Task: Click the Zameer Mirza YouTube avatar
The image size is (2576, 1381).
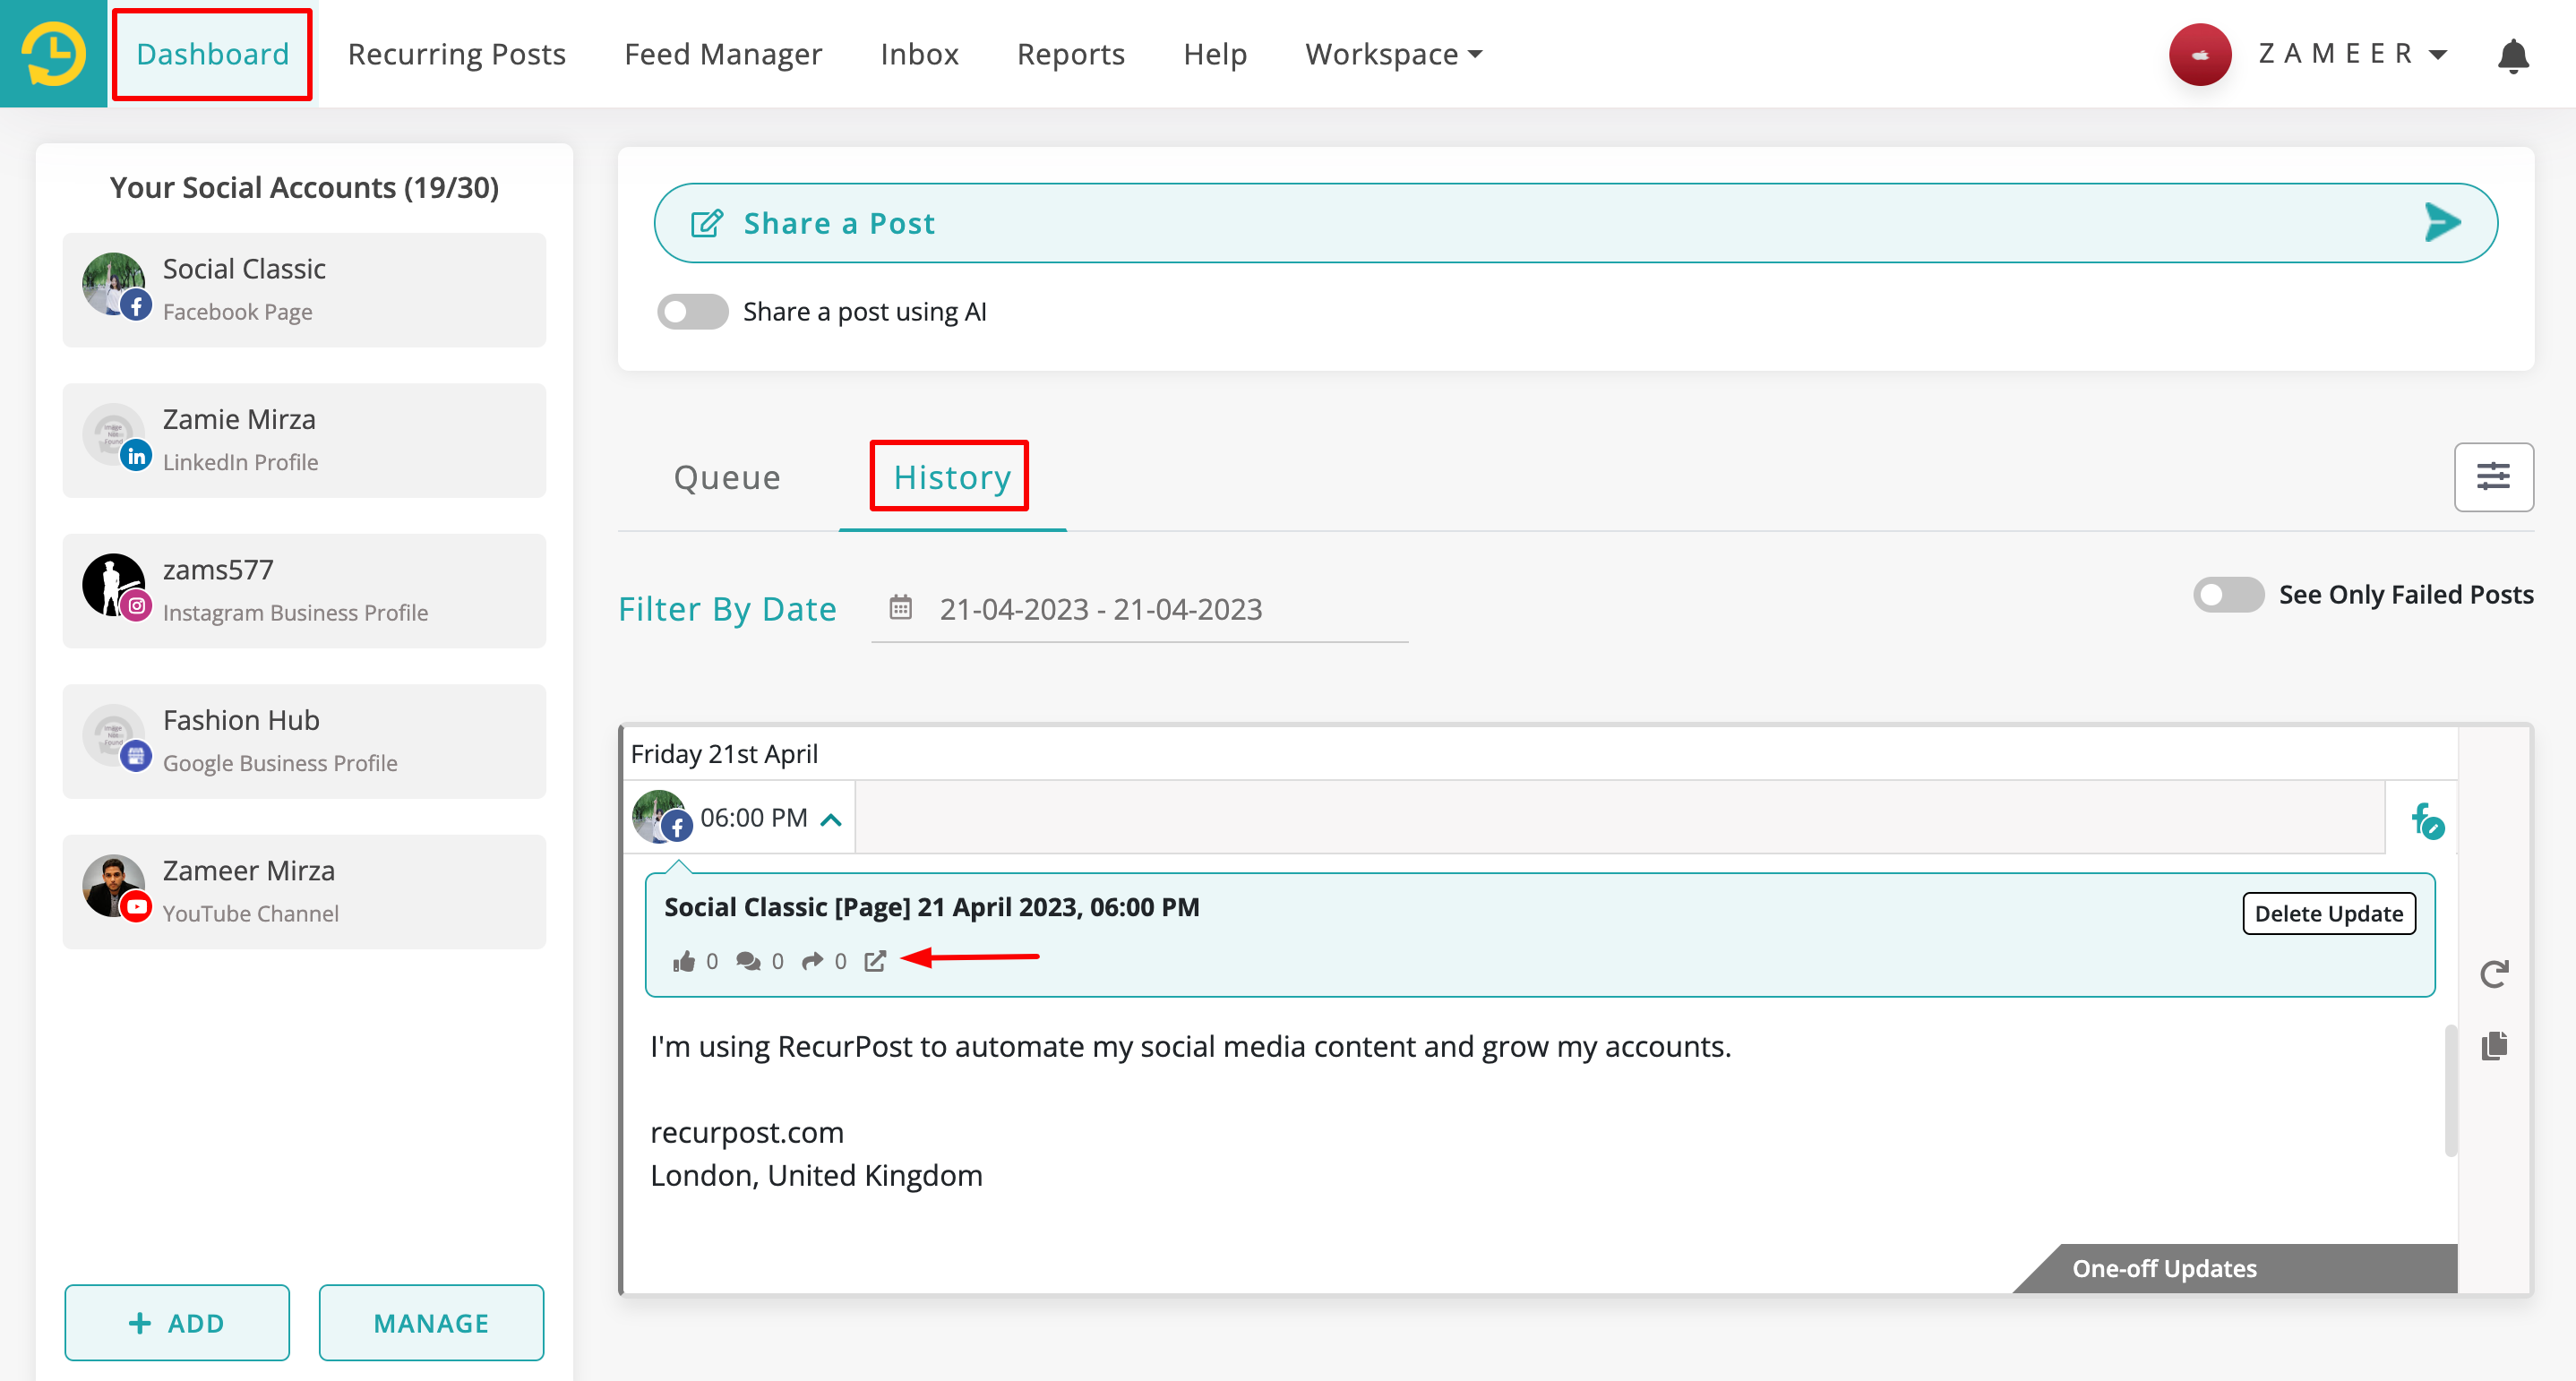Action: click(x=116, y=888)
